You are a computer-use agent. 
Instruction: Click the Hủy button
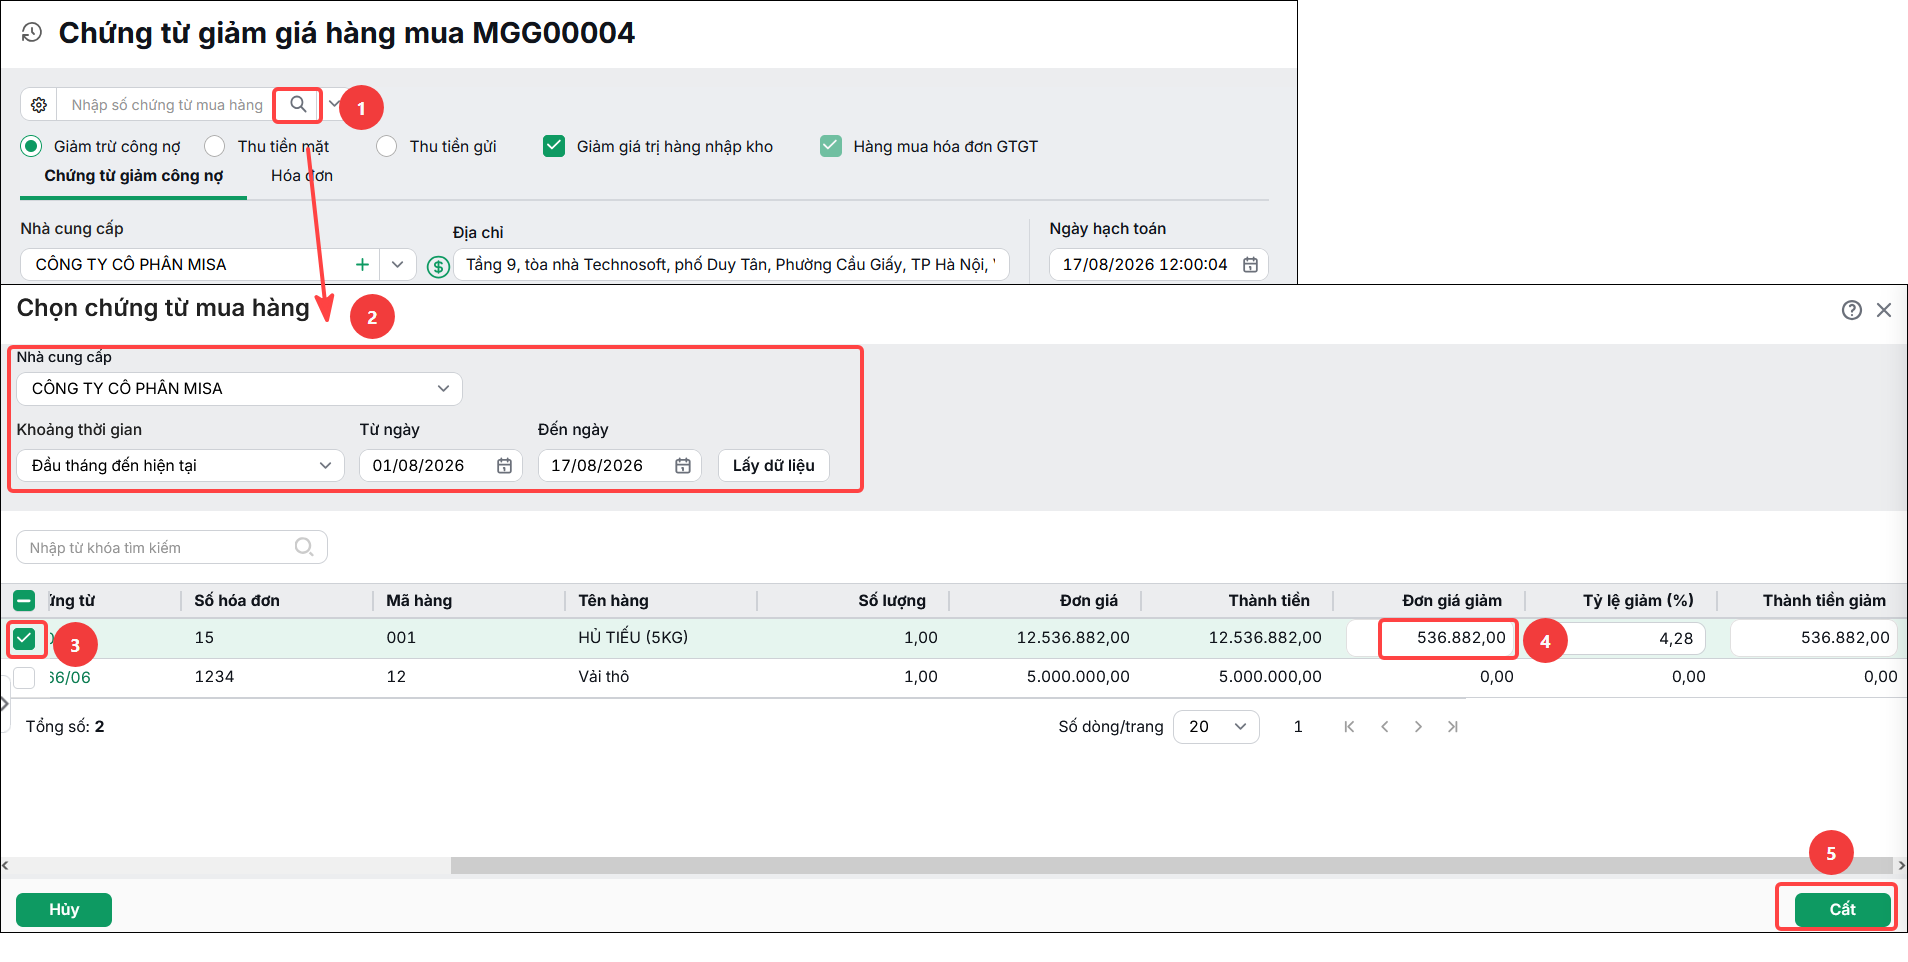point(64,910)
